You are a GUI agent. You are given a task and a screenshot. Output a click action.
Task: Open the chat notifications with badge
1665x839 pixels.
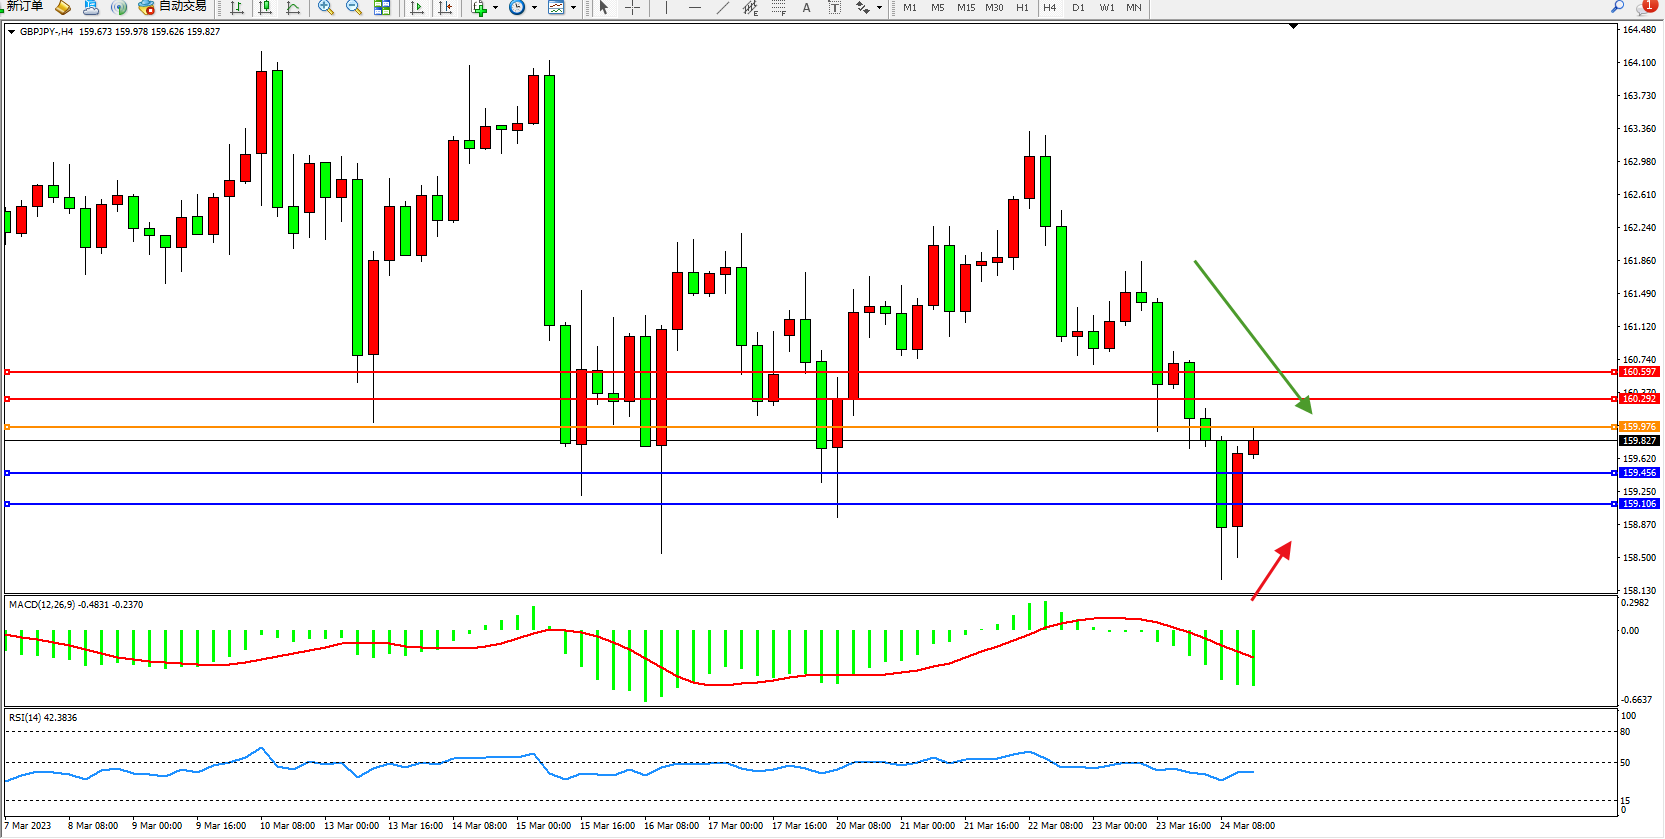(1646, 7)
